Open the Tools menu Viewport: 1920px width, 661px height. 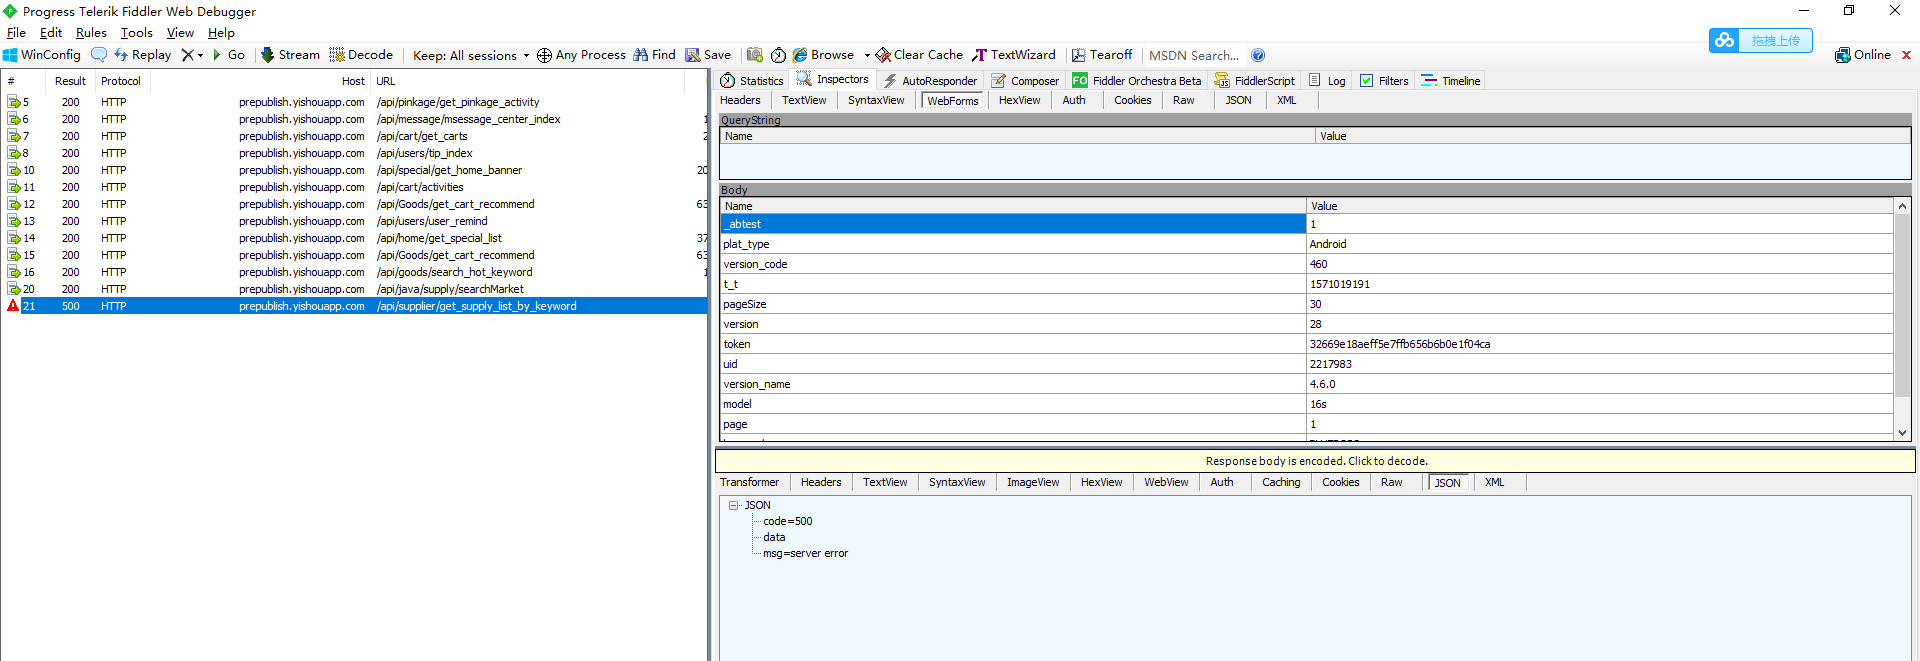(x=137, y=33)
